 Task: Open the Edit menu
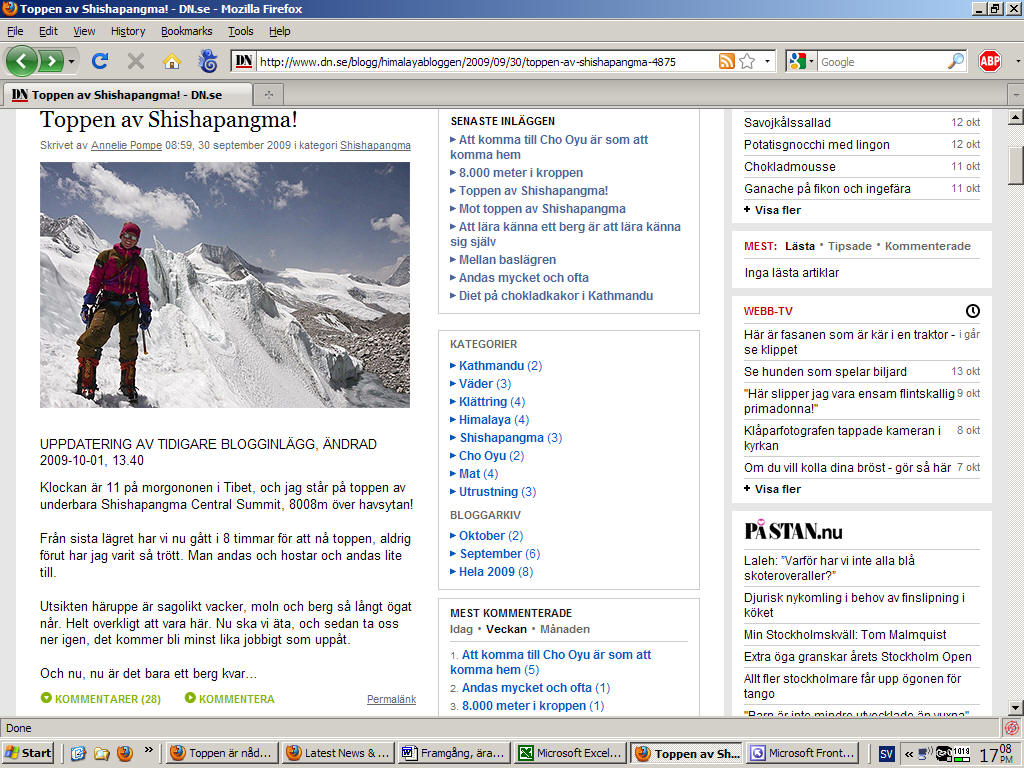[x=48, y=31]
